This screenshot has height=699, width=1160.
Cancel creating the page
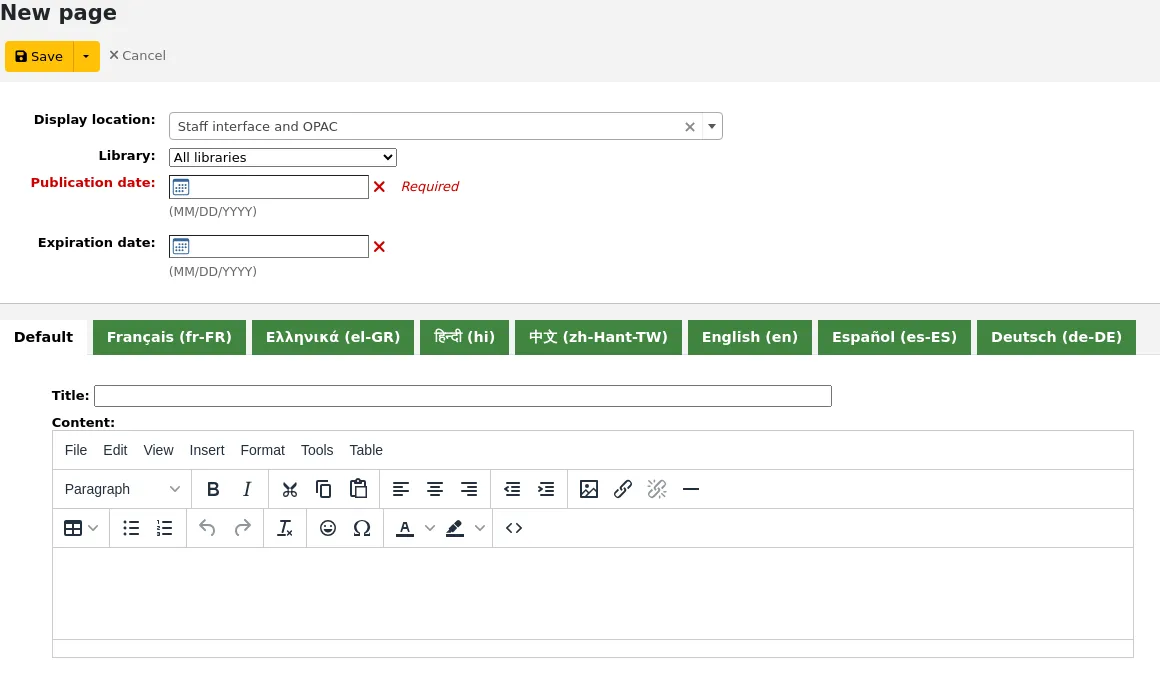coord(138,55)
